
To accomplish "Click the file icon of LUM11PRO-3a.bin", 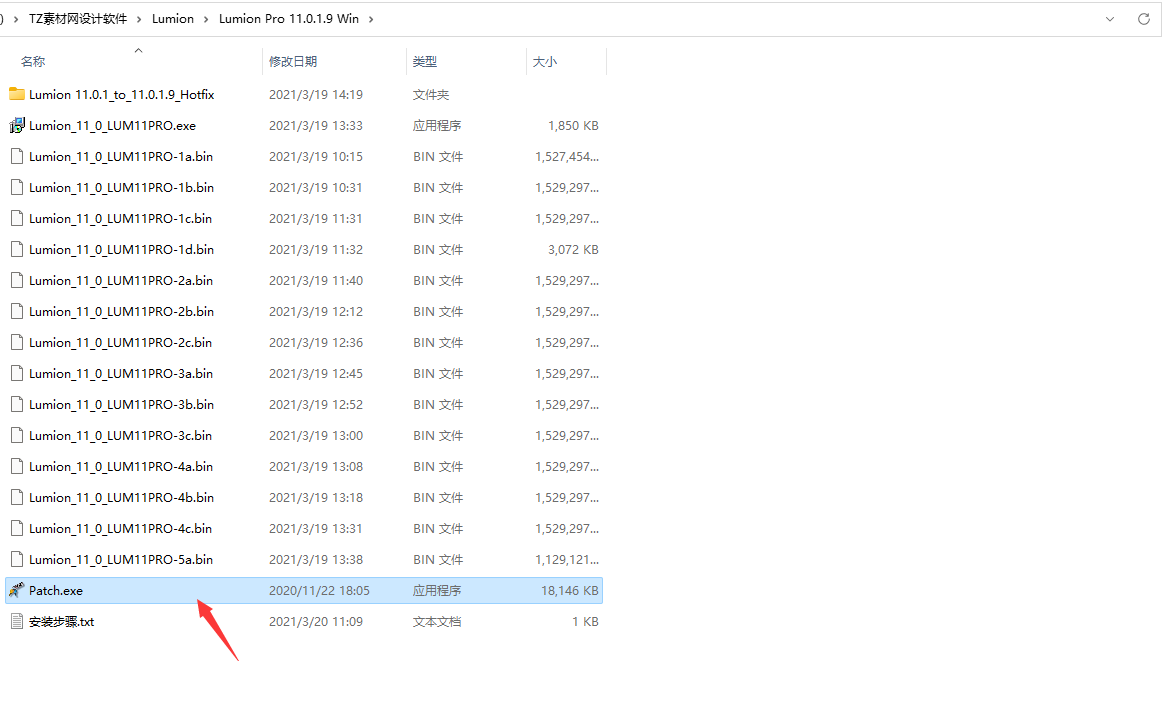I will point(16,374).
